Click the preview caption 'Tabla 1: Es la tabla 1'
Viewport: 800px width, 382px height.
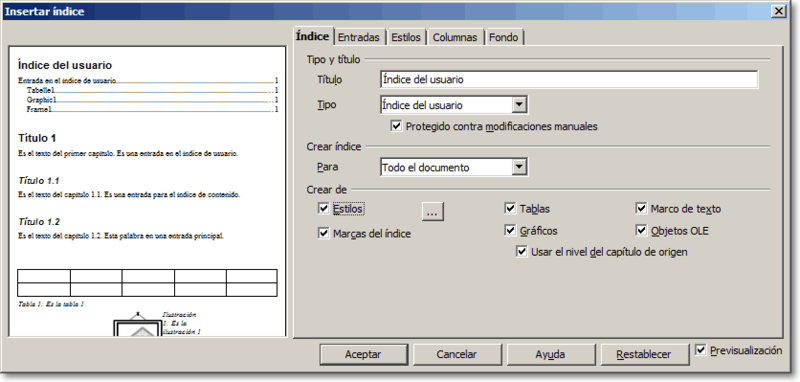click(51, 304)
